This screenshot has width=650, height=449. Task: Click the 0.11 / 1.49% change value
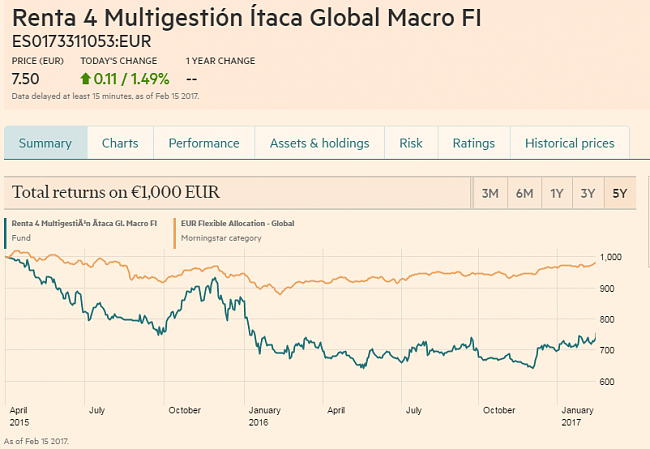point(131,79)
